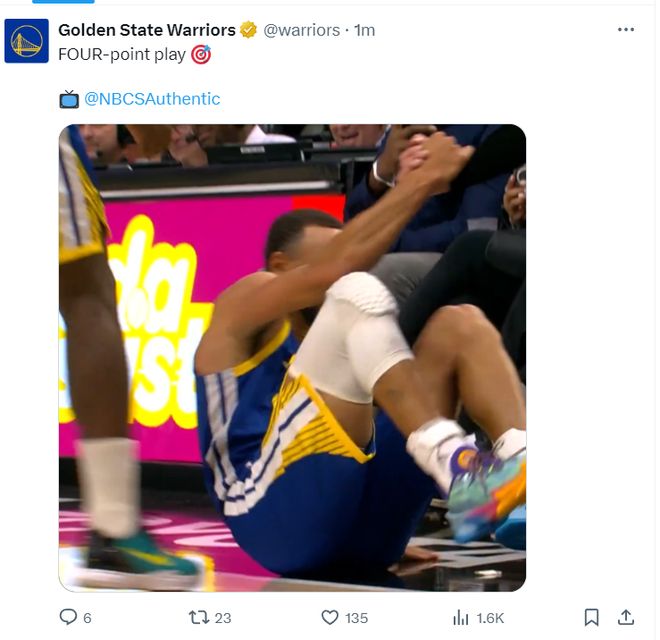
Task: Click the reply count of 6
Action: coord(88,618)
